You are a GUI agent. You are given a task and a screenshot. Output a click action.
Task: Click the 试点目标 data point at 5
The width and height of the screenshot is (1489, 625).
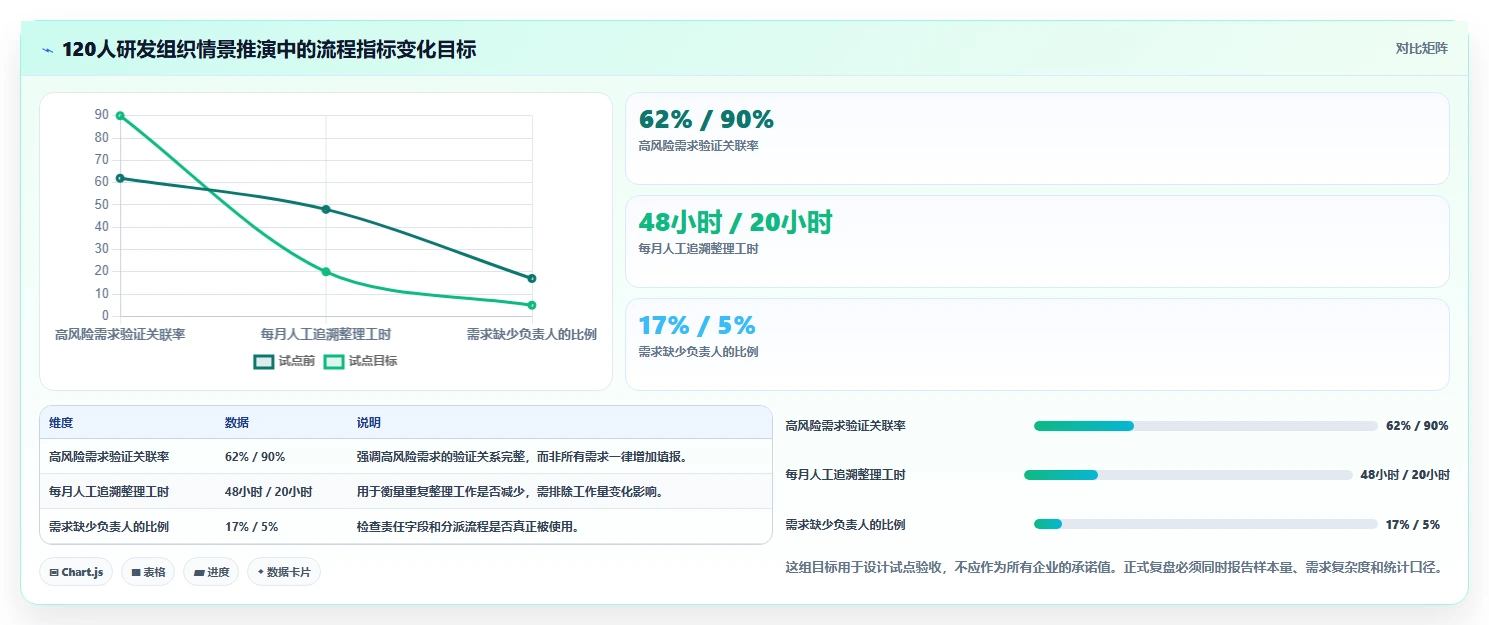coord(532,305)
